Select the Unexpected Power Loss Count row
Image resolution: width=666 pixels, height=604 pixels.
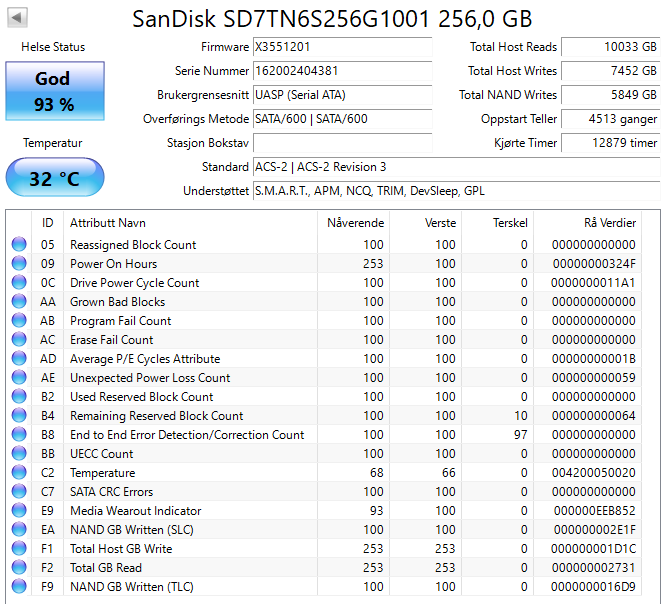pyautogui.click(x=150, y=378)
